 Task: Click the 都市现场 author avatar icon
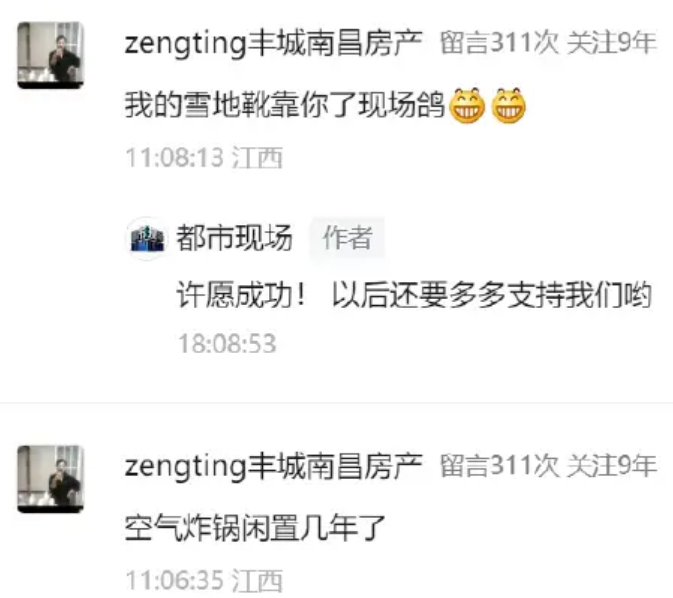(x=147, y=238)
